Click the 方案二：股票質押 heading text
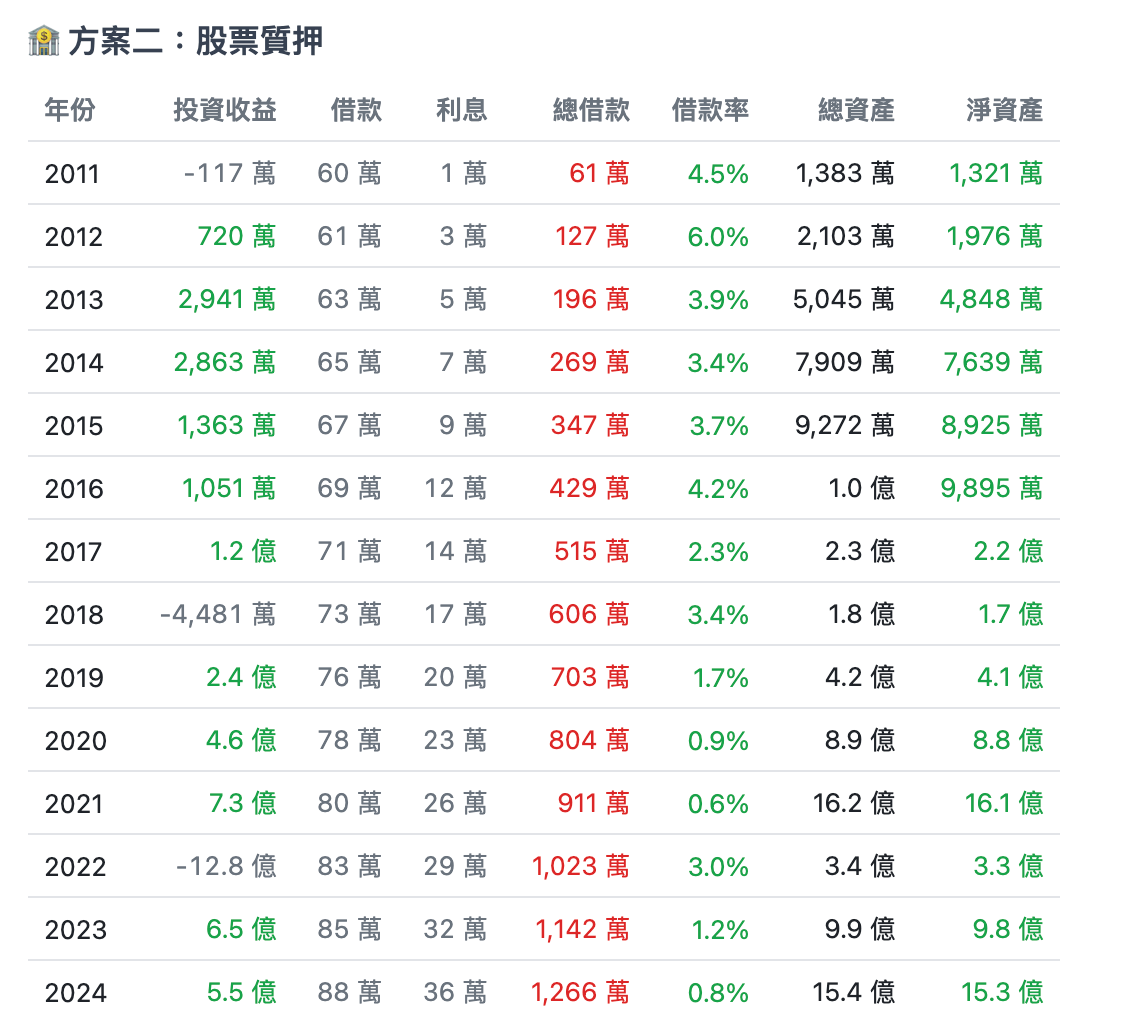The width and height of the screenshot is (1132, 1020). pos(195,42)
